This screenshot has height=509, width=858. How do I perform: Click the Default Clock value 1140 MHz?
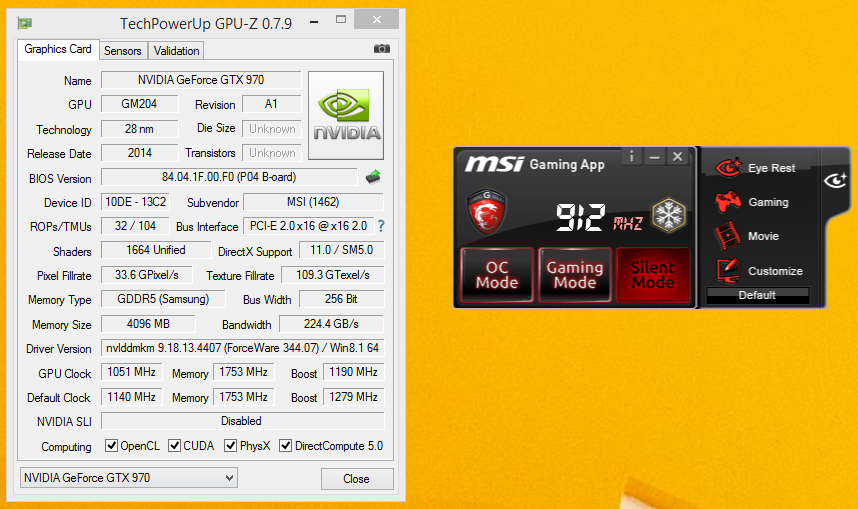[131, 397]
